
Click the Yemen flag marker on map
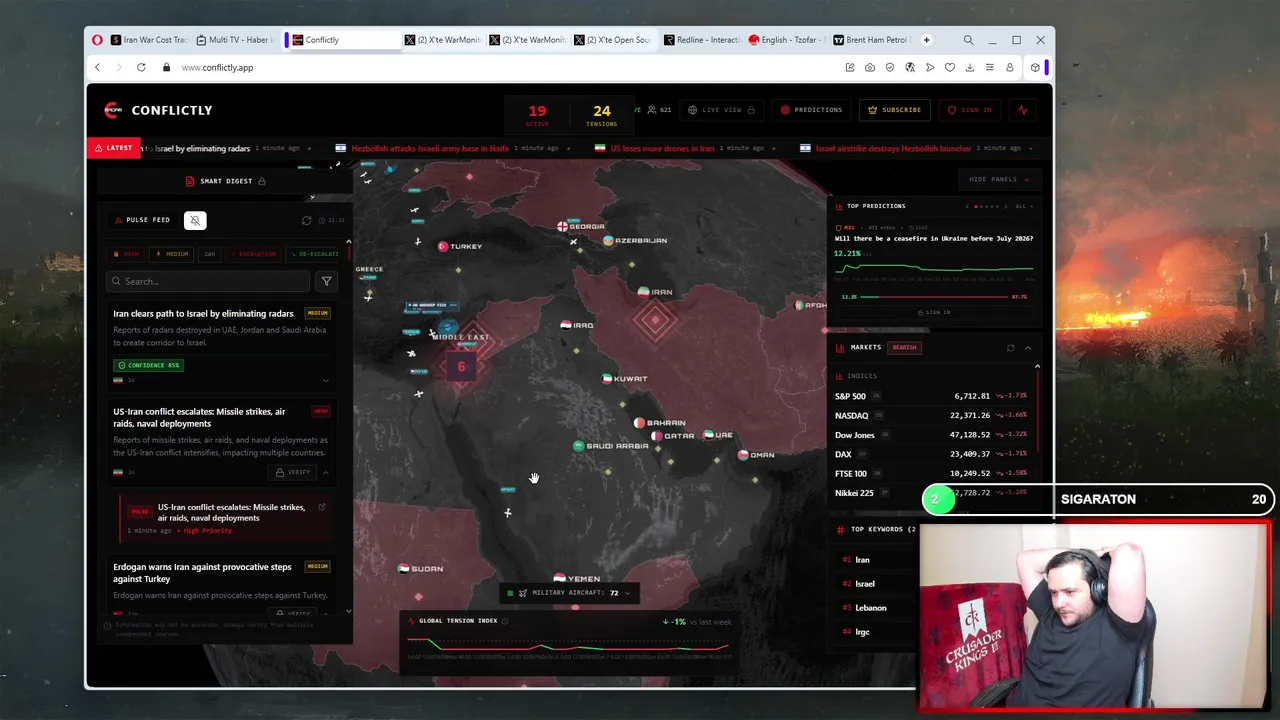(559, 578)
